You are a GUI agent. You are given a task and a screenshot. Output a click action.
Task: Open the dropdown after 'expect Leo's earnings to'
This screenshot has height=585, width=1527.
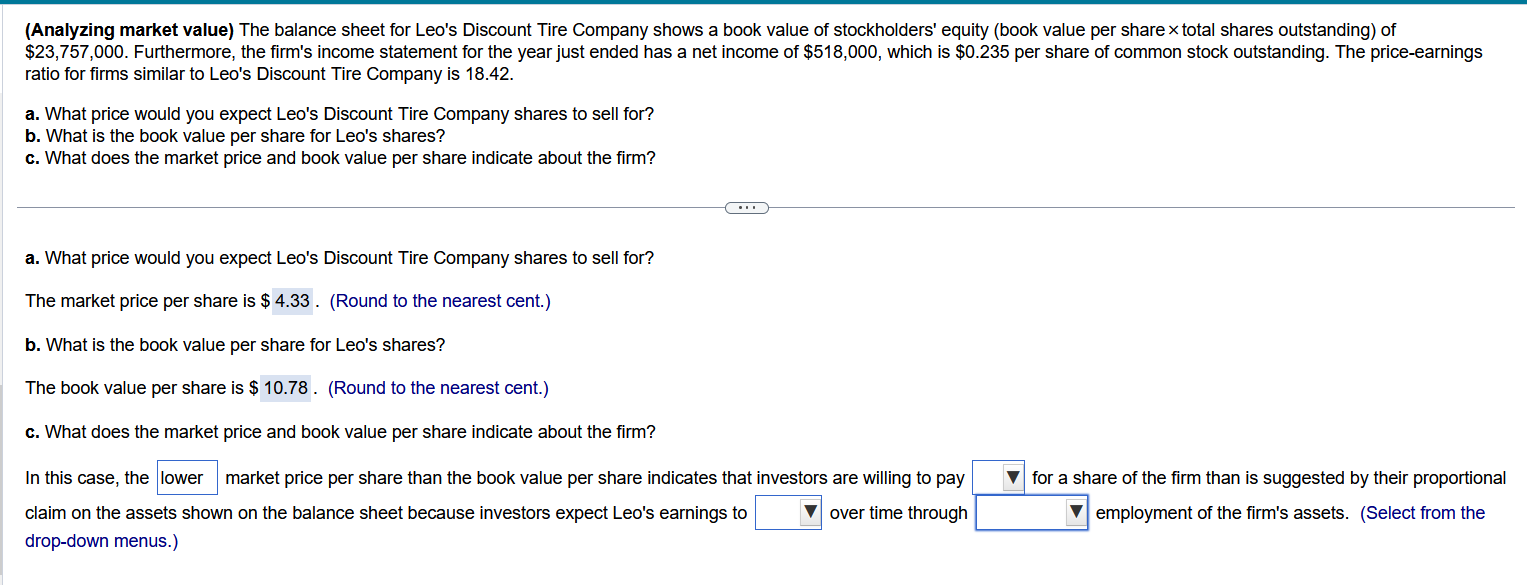coord(788,512)
